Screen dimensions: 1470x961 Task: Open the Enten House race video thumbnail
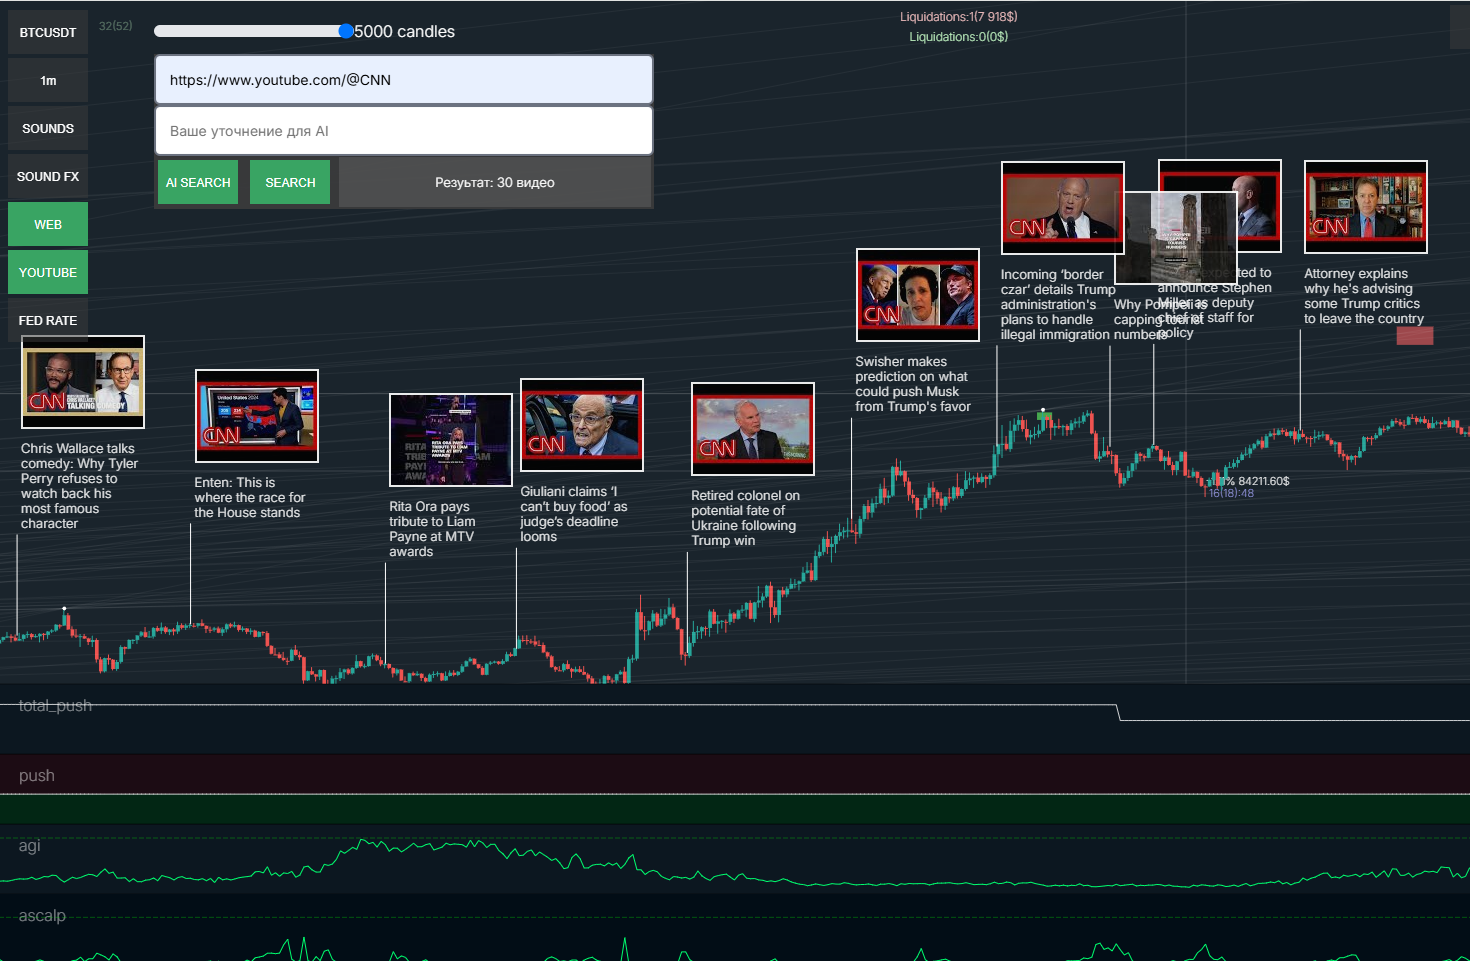pos(257,416)
